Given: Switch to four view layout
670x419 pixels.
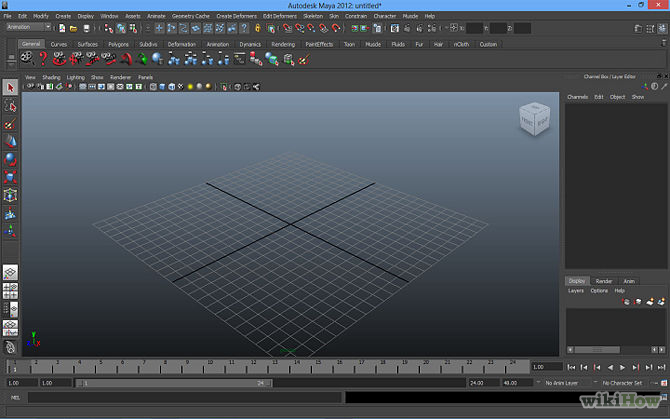Looking at the screenshot, I should coord(10,291).
